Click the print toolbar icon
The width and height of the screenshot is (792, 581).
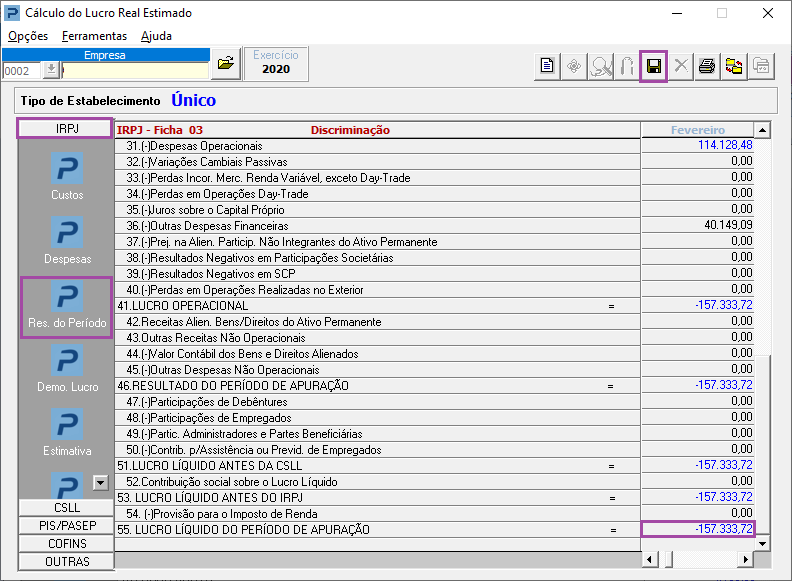pyautogui.click(x=707, y=66)
